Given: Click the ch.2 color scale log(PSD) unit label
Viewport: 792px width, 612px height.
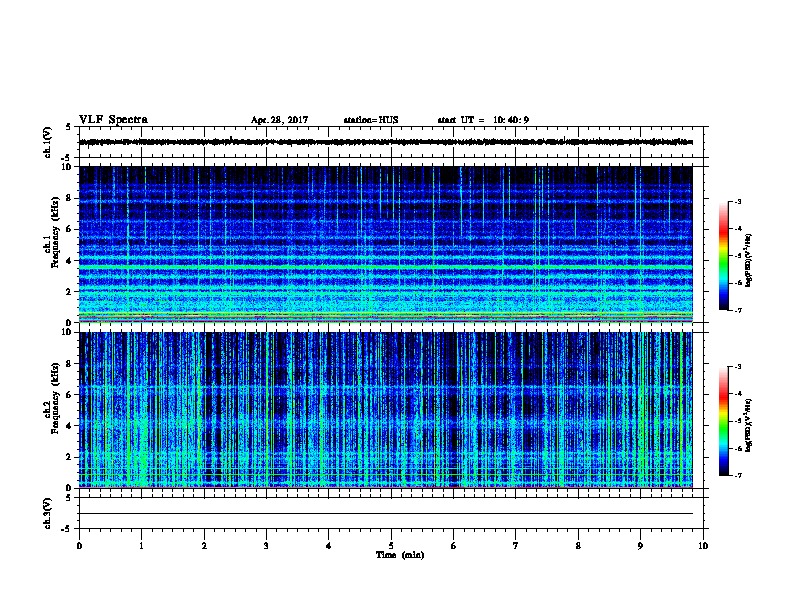Looking at the screenshot, I should pos(749,425).
